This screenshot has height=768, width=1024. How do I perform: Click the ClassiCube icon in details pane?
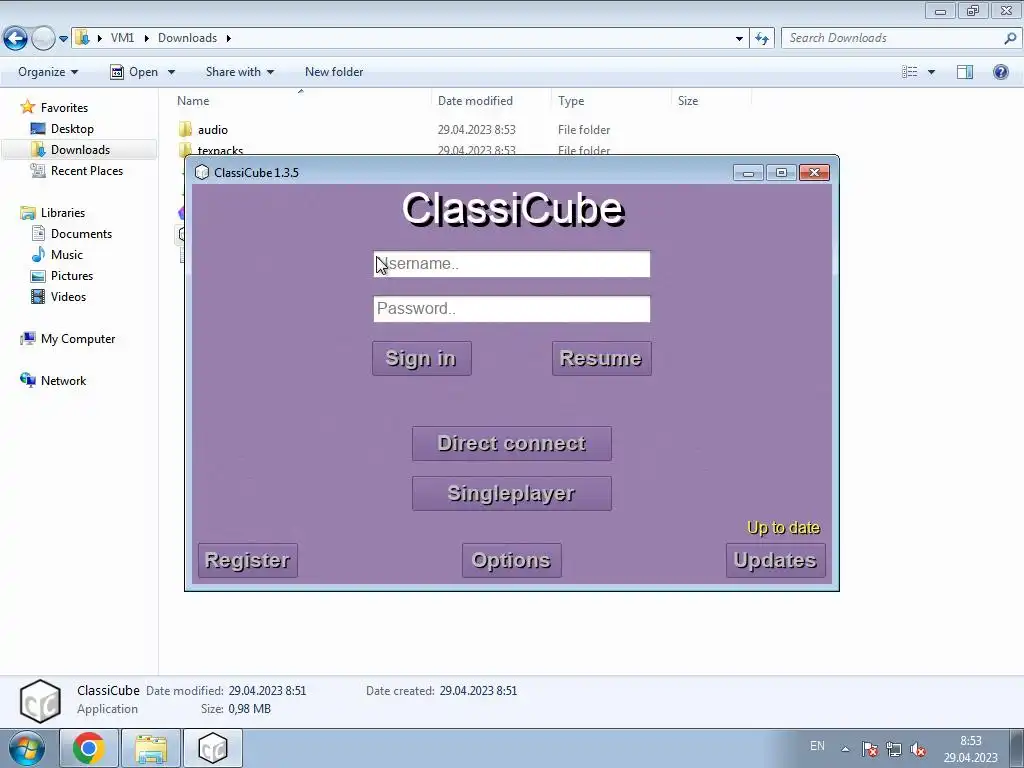(x=40, y=701)
